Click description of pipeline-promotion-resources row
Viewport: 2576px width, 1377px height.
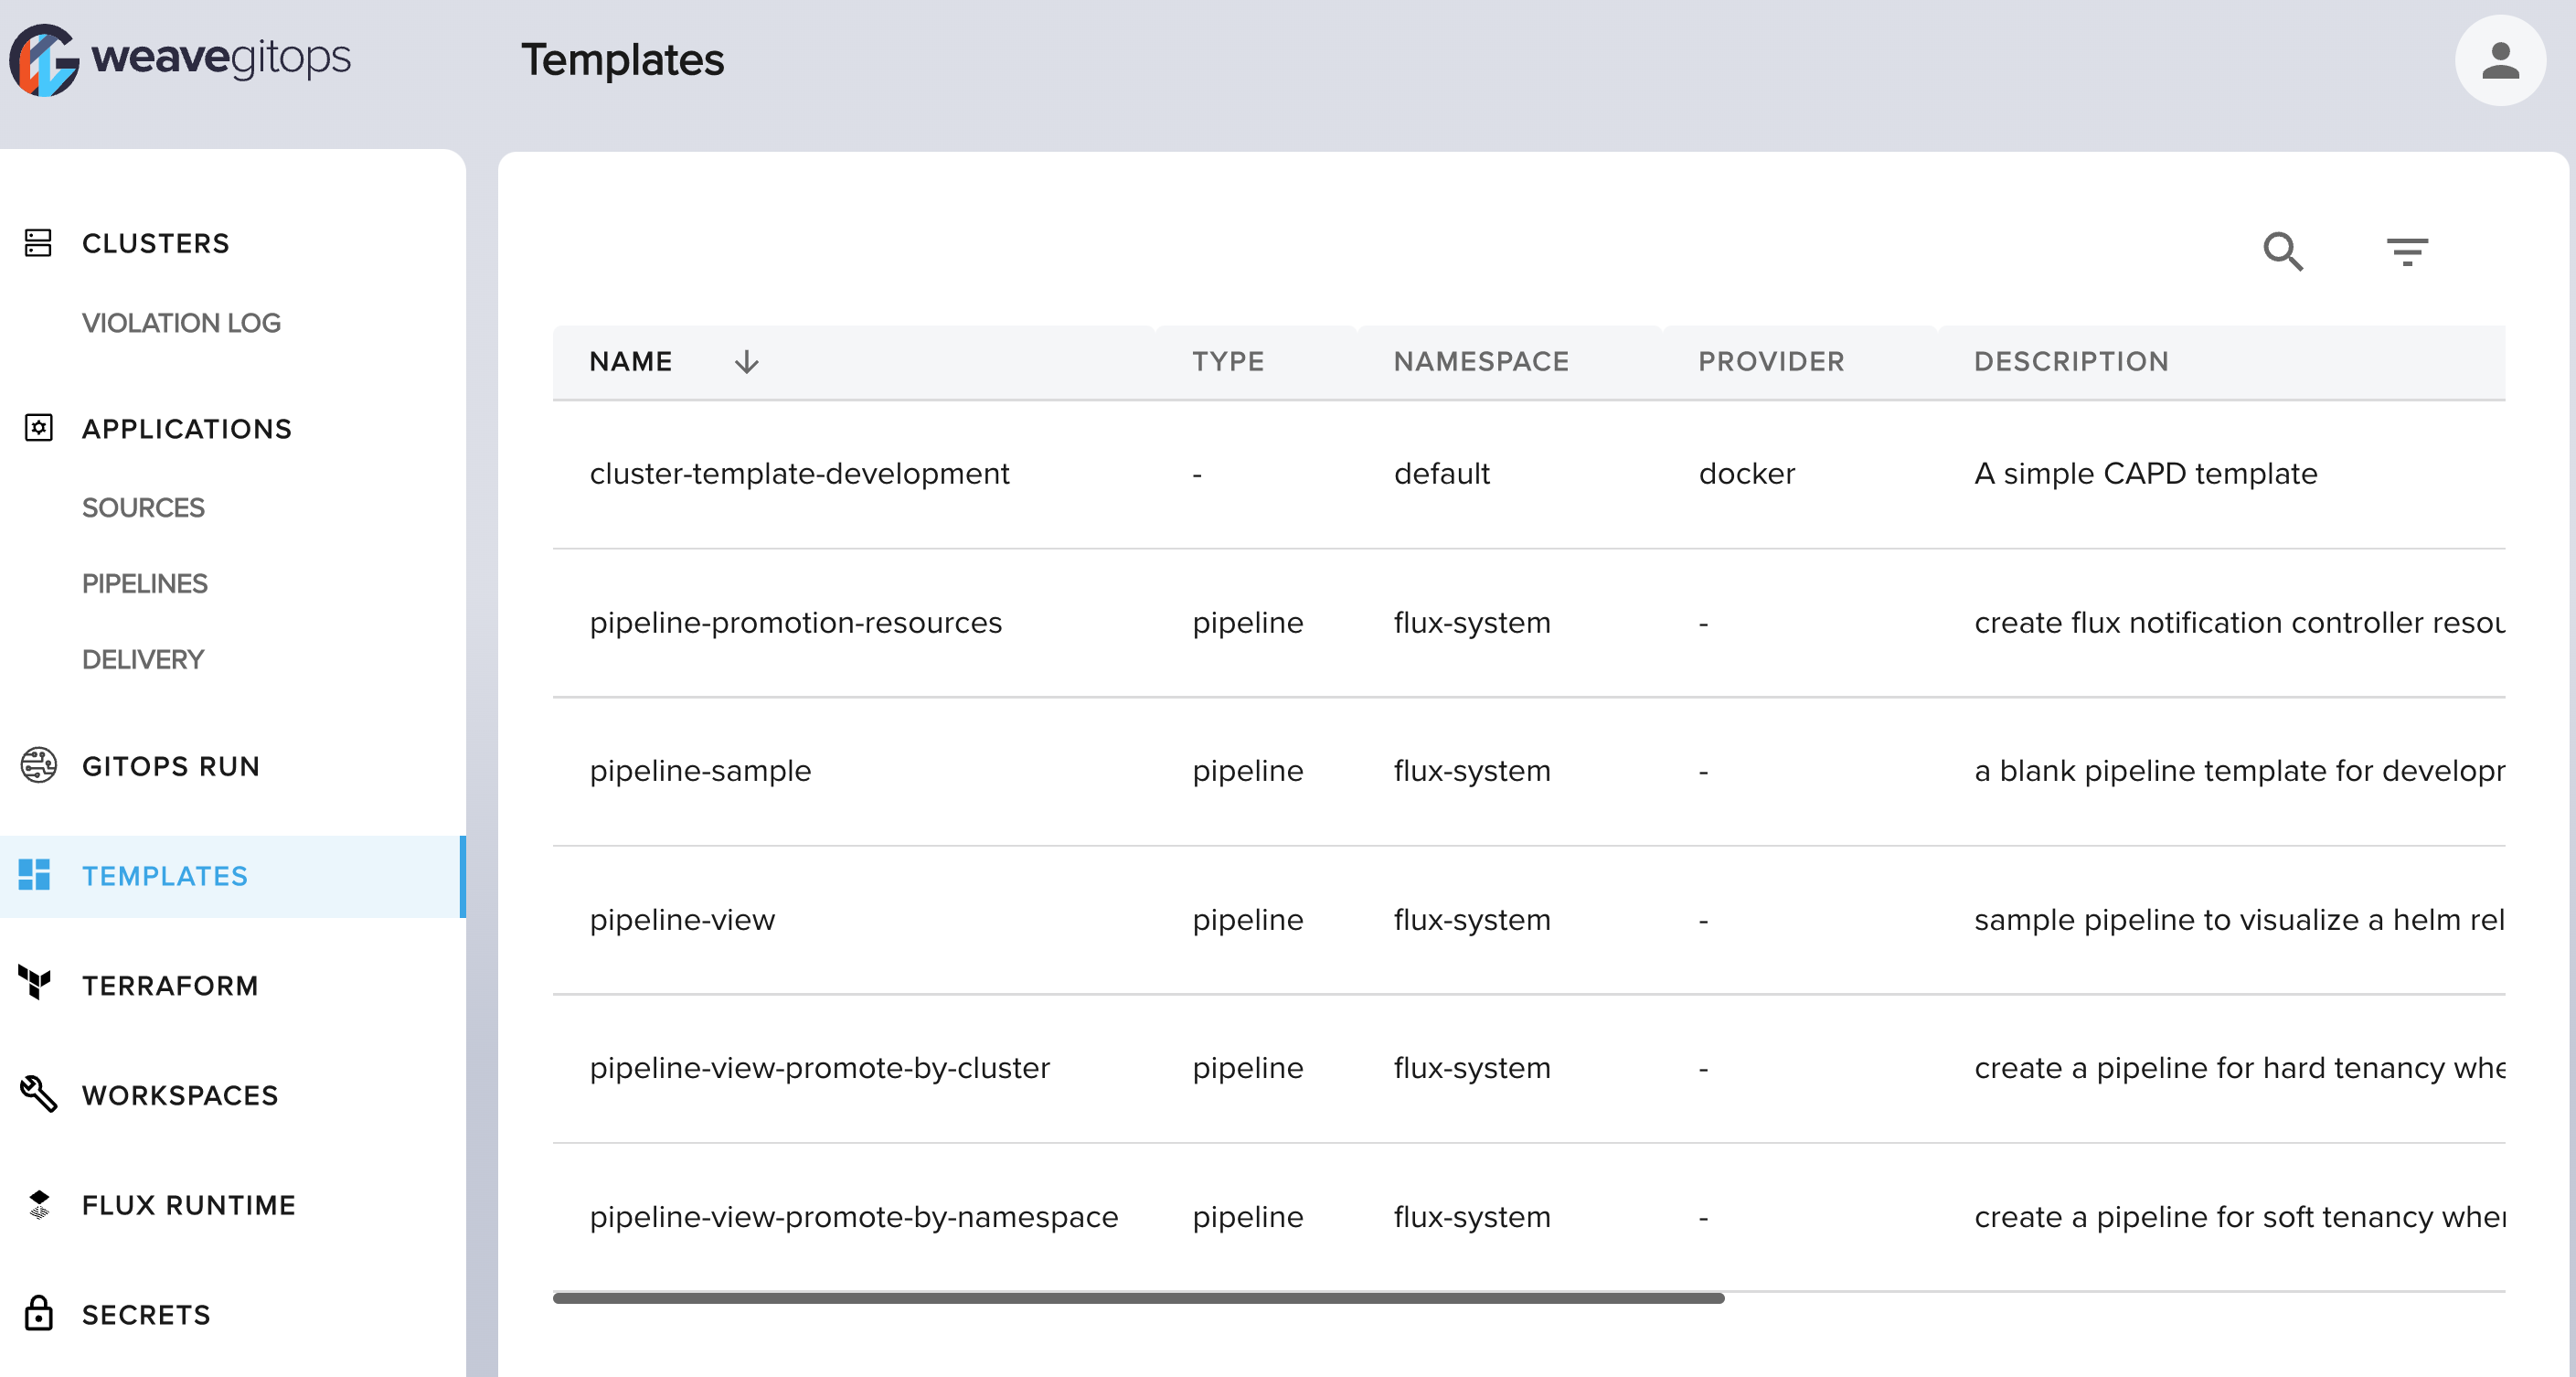(x=2239, y=622)
